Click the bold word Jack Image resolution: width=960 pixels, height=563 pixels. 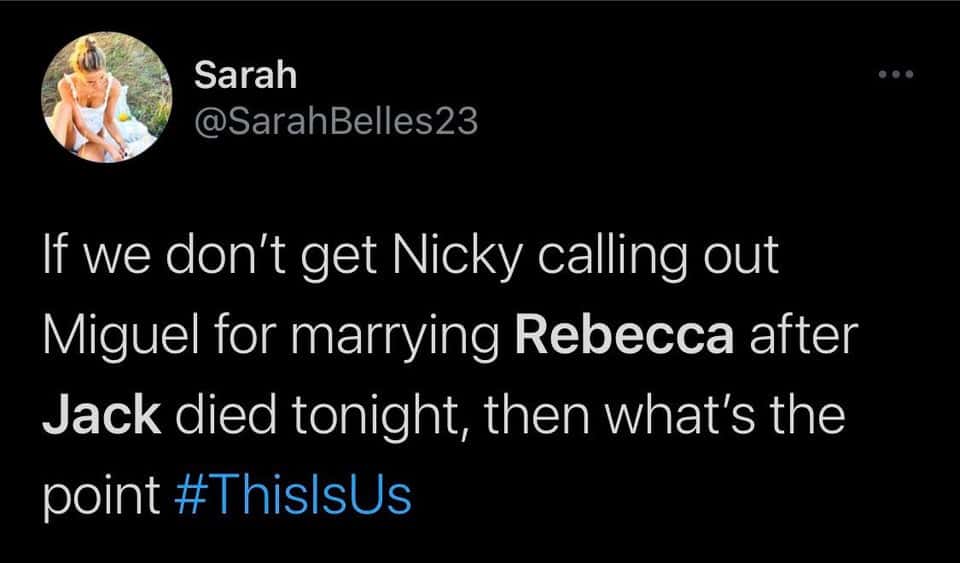(x=101, y=416)
